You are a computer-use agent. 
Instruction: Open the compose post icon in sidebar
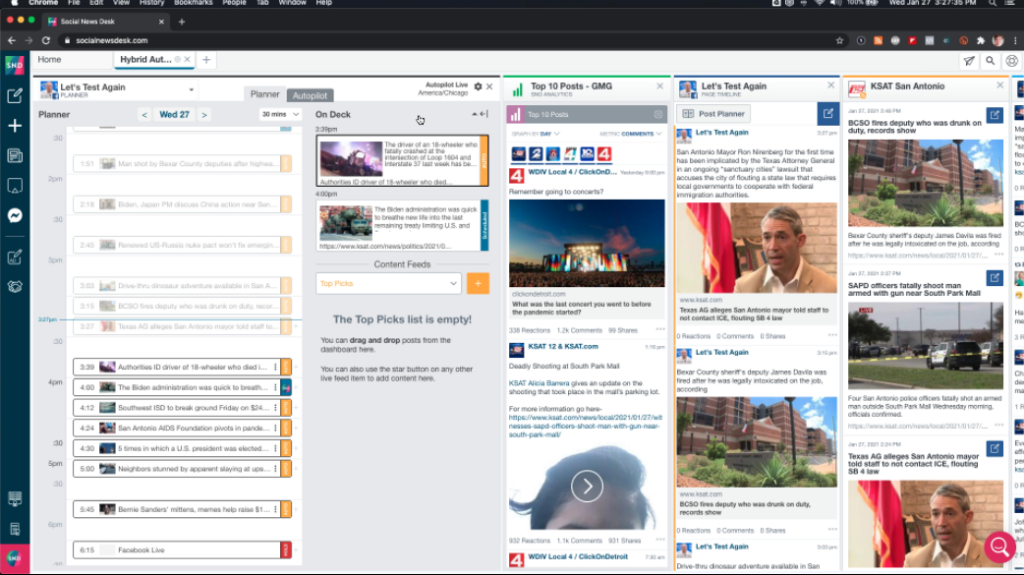click(x=14, y=95)
